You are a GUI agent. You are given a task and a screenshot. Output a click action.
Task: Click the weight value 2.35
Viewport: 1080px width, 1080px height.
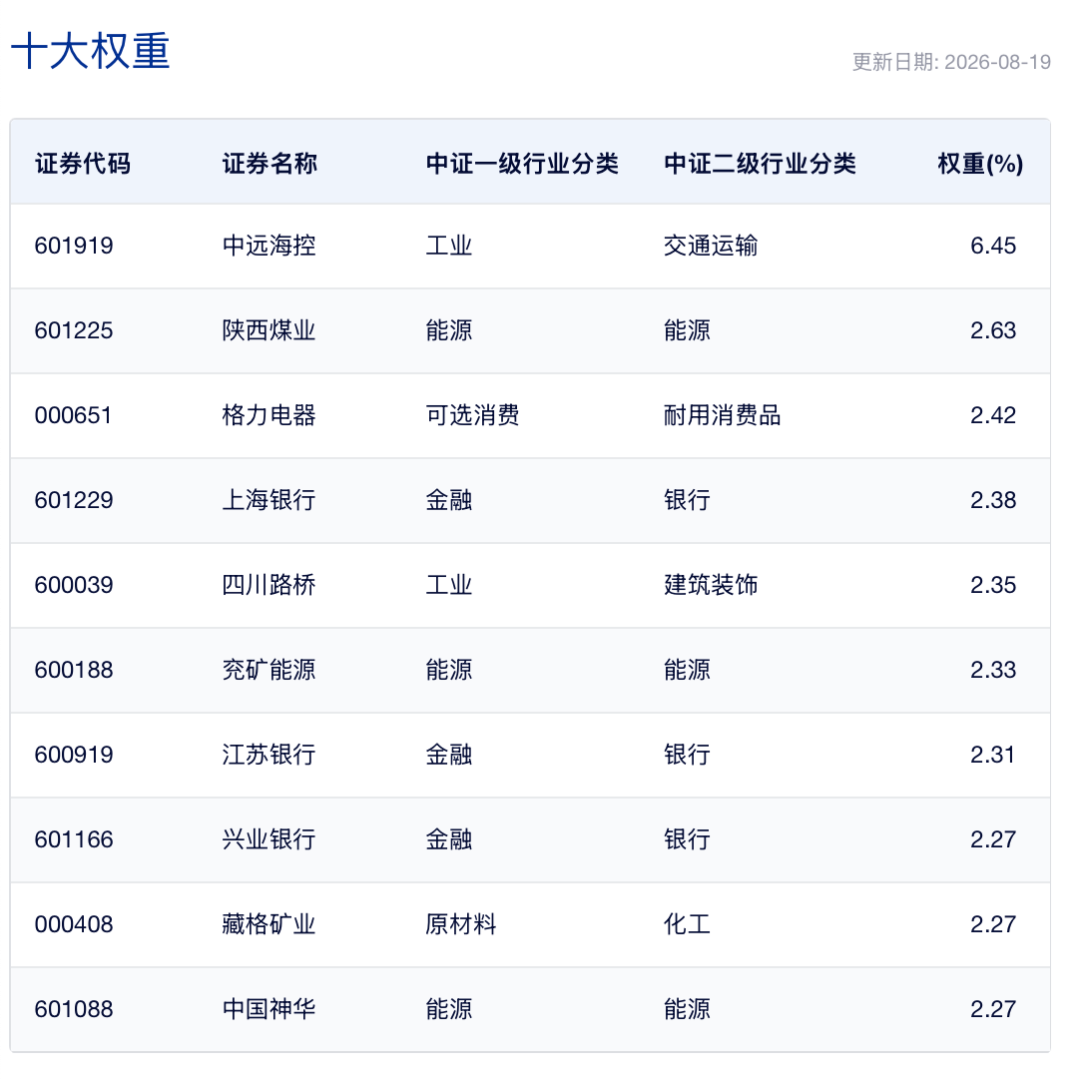(993, 585)
